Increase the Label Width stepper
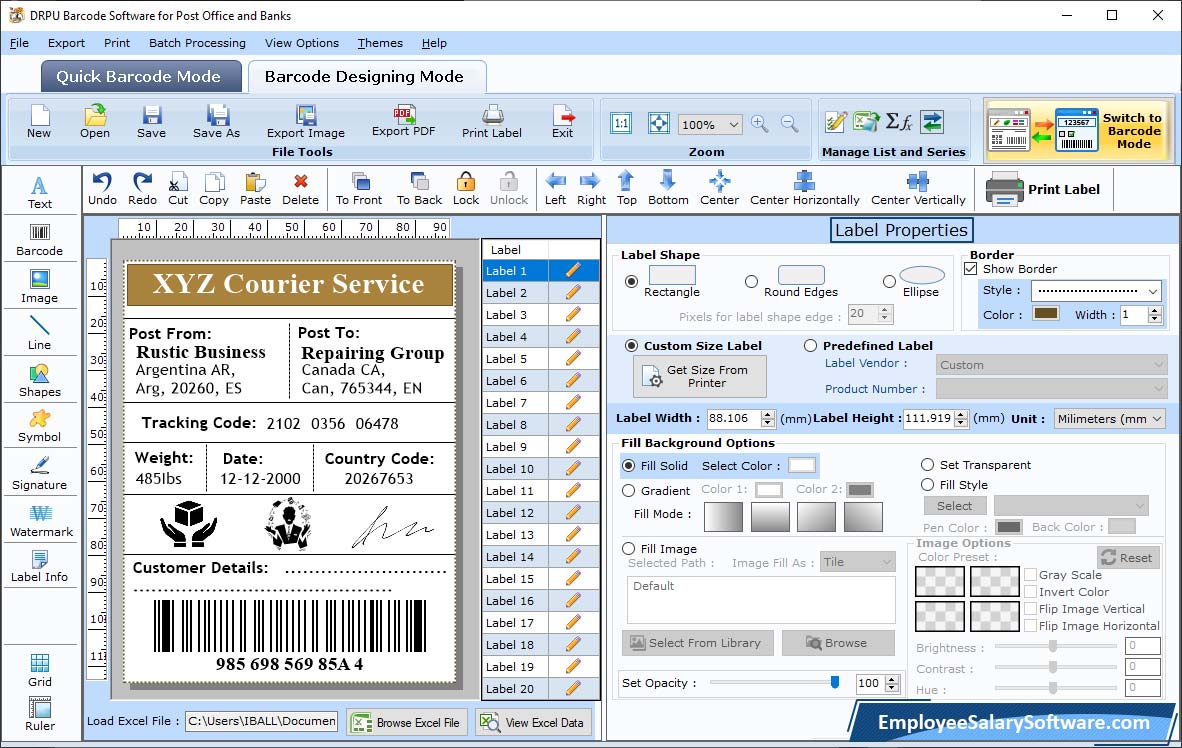This screenshot has width=1182, height=748. pos(767,414)
